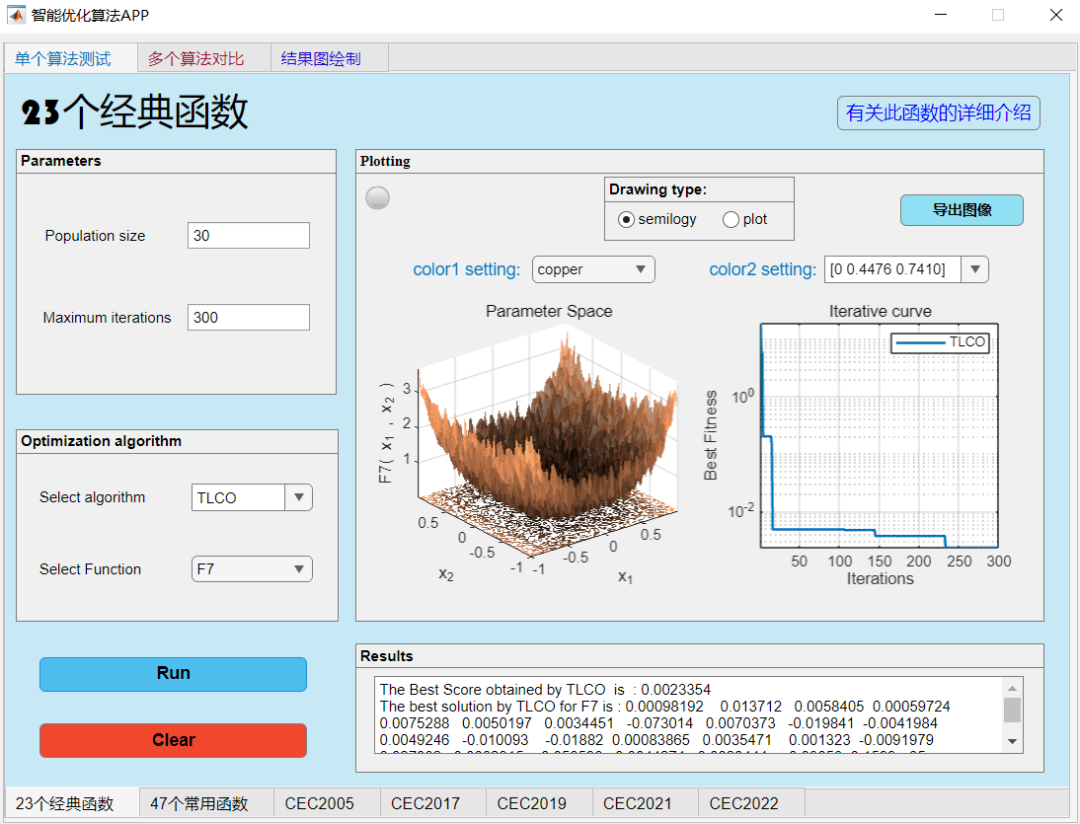Open the color2 setting dropdown arrow
Screen dimensions: 1080x824
pos(975,269)
